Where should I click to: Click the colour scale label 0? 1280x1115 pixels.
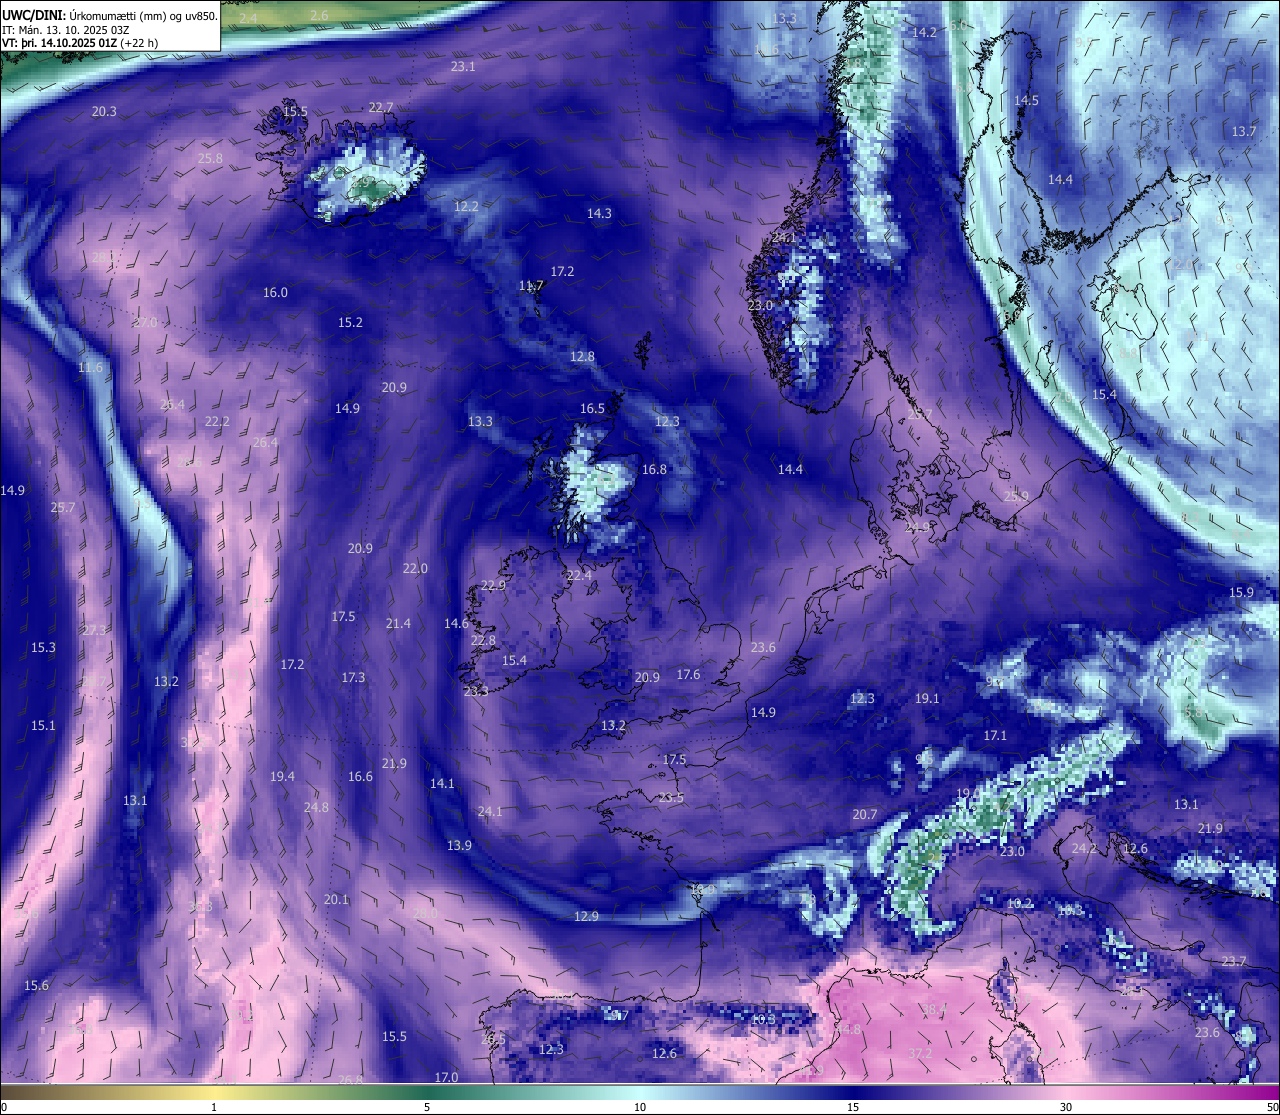click(3, 1107)
